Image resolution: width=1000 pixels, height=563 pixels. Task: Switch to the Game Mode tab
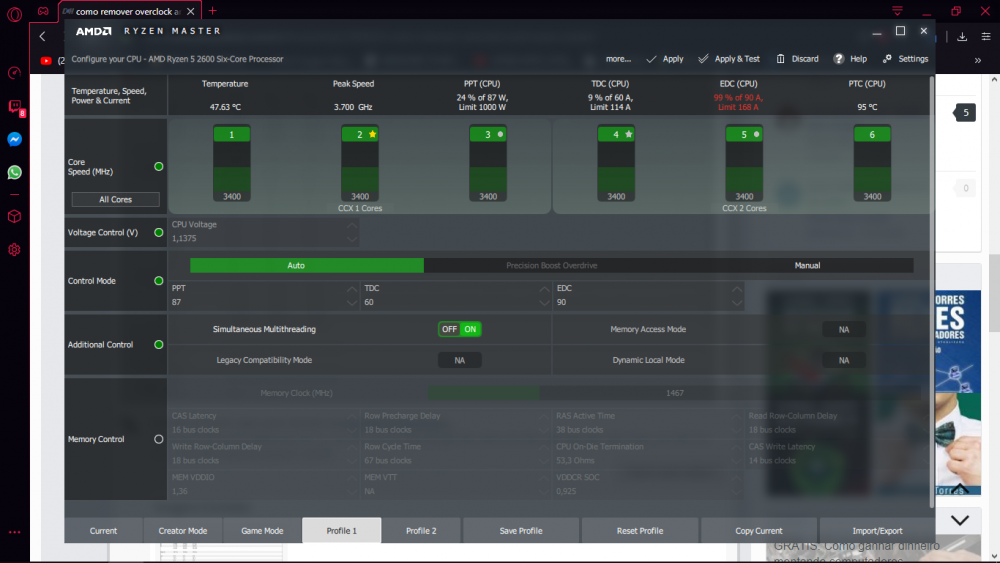262,531
